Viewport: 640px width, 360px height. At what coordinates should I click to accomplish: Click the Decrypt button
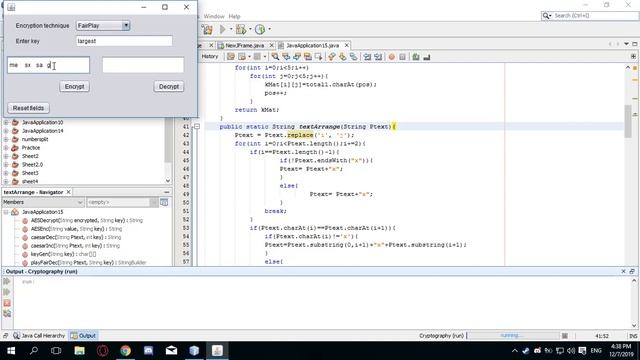click(x=169, y=87)
